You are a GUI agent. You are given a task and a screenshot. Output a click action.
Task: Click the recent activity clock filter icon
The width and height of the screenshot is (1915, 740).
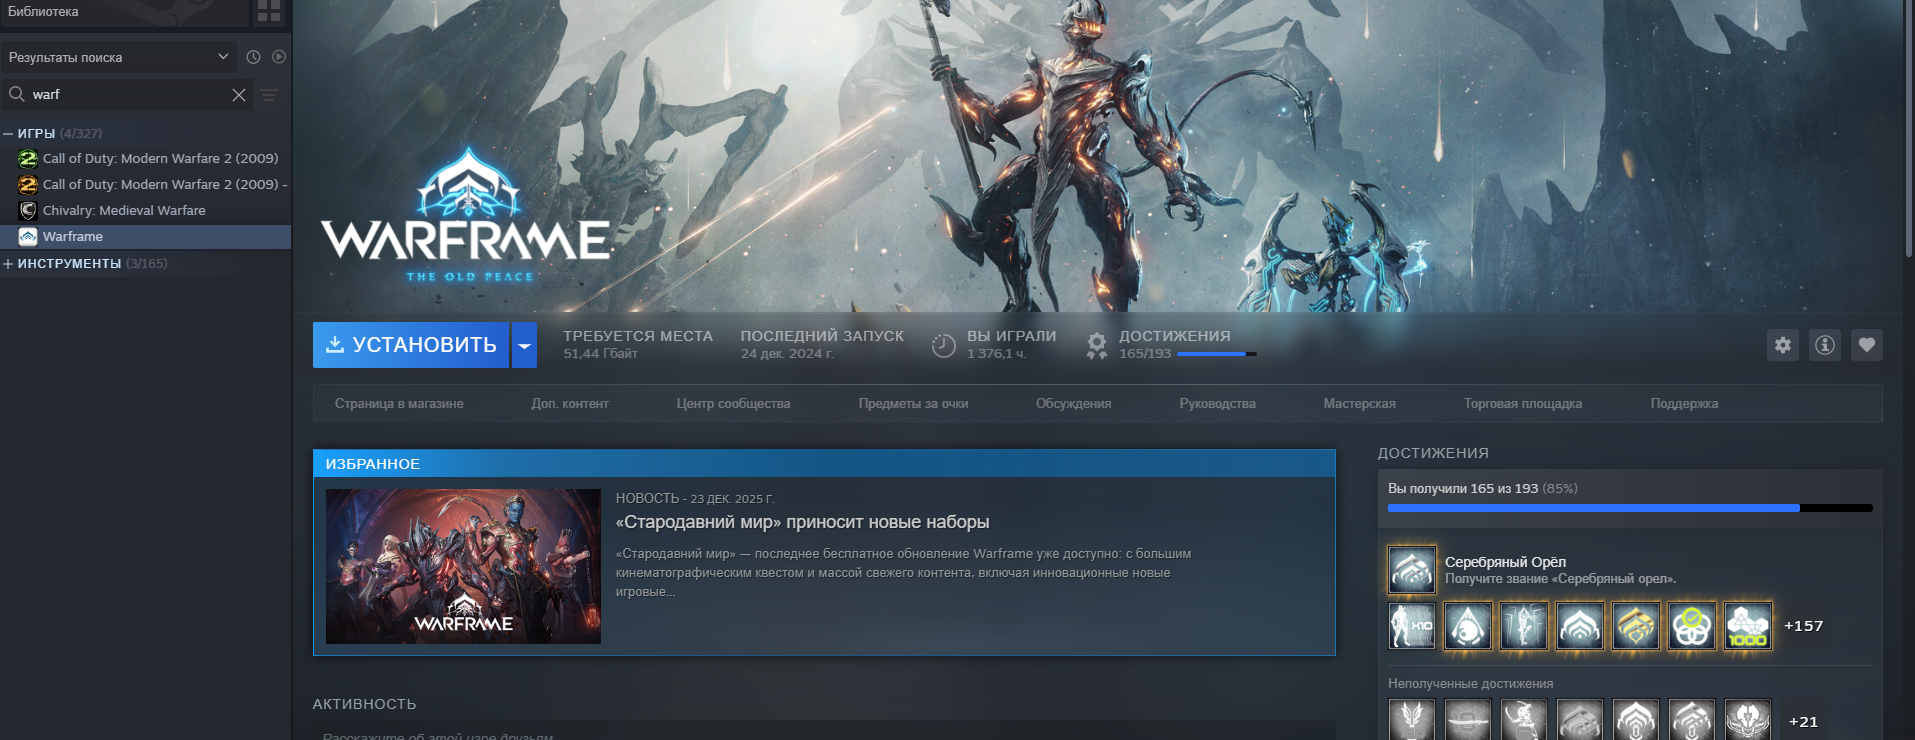(253, 58)
